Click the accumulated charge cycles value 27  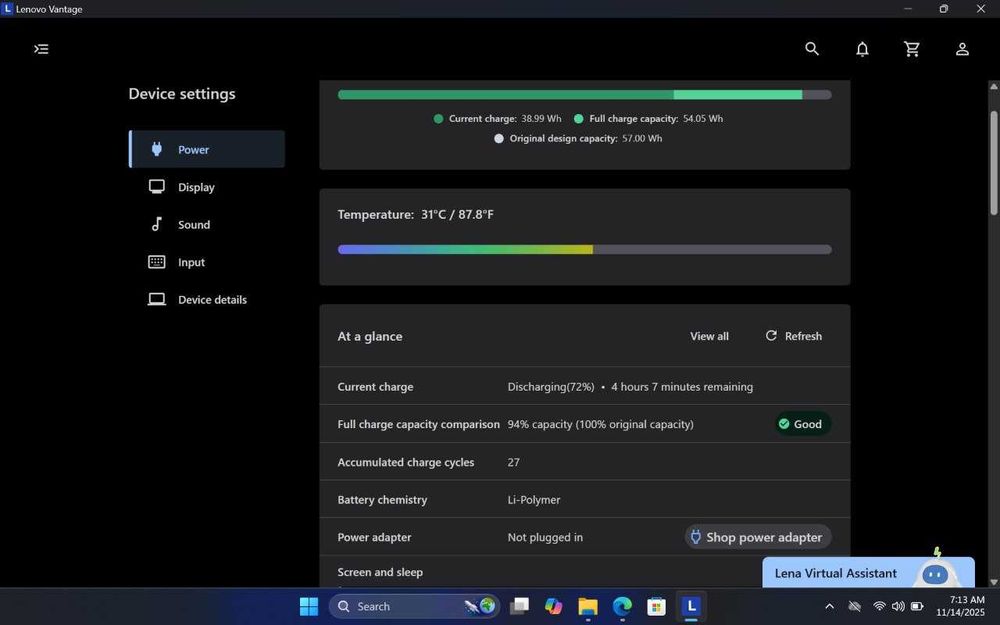tap(513, 462)
